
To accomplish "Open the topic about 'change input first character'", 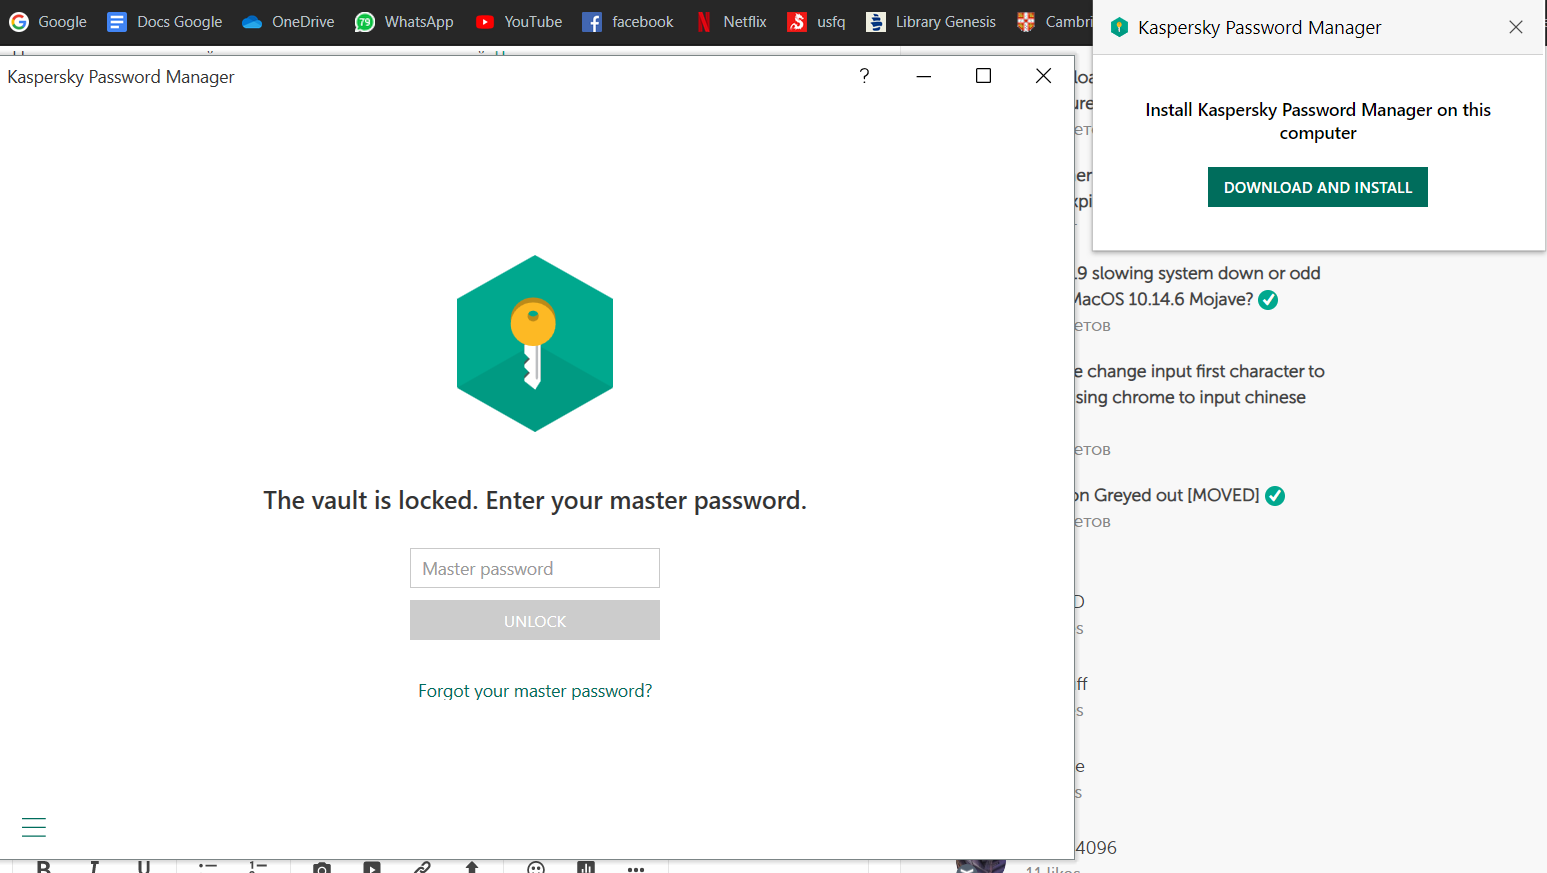I will (1200, 384).
